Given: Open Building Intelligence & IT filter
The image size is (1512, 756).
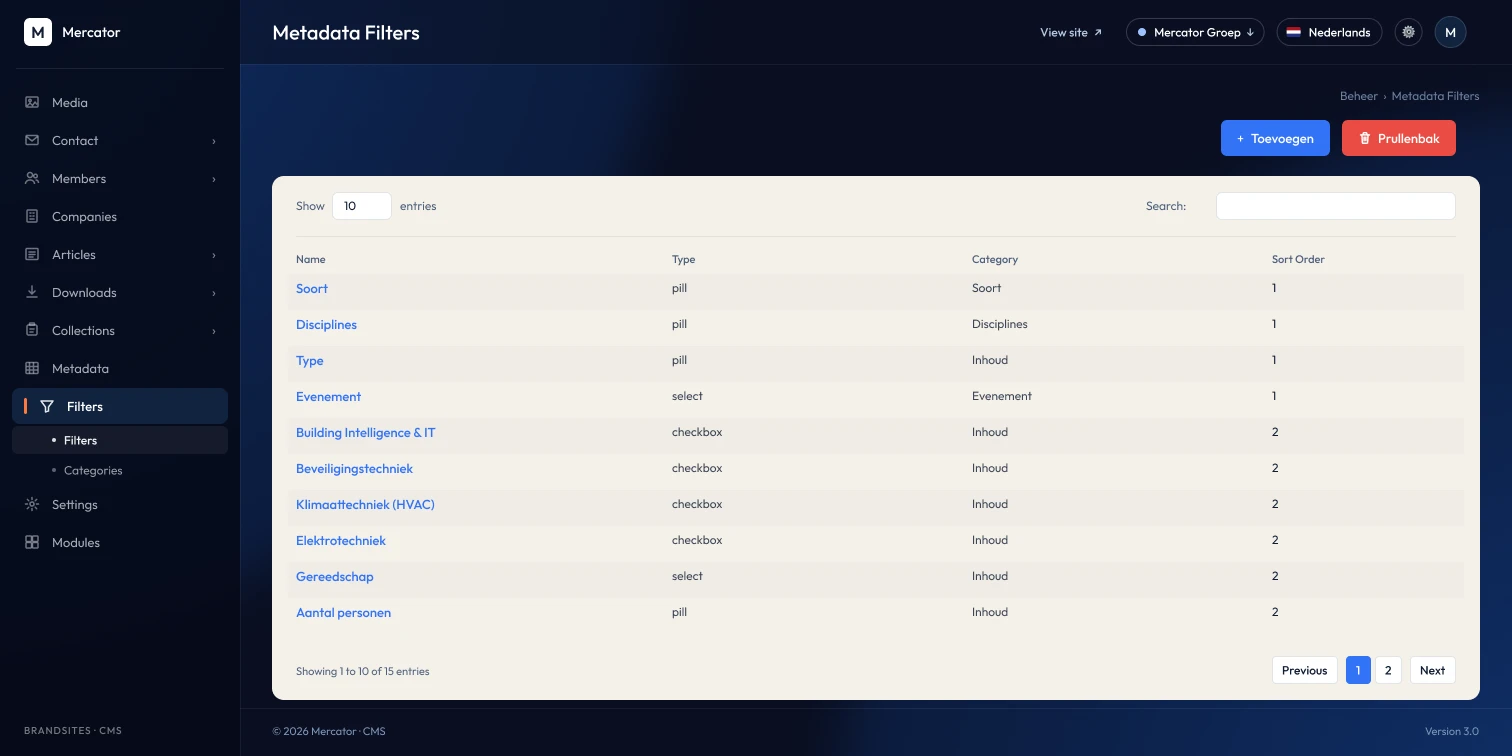Looking at the screenshot, I should [366, 432].
